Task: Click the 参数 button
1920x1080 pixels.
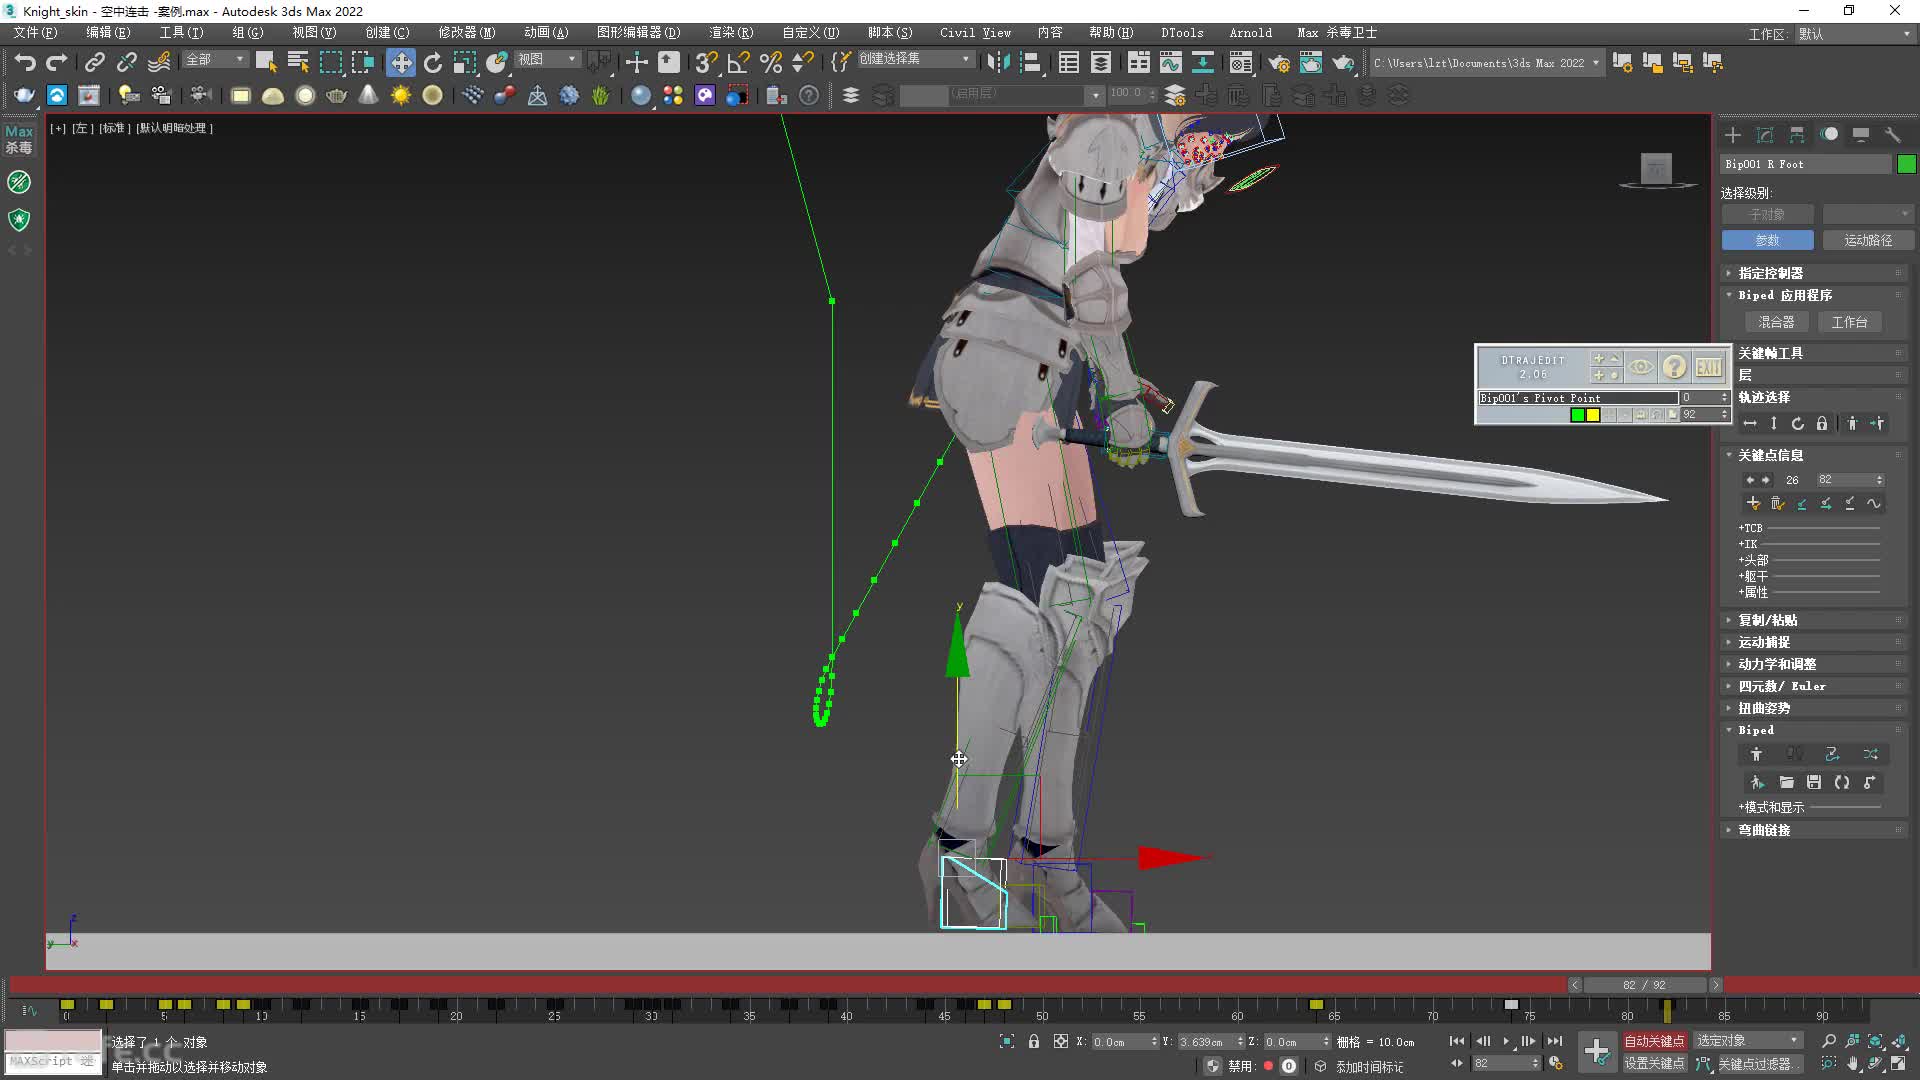Action: [1767, 240]
